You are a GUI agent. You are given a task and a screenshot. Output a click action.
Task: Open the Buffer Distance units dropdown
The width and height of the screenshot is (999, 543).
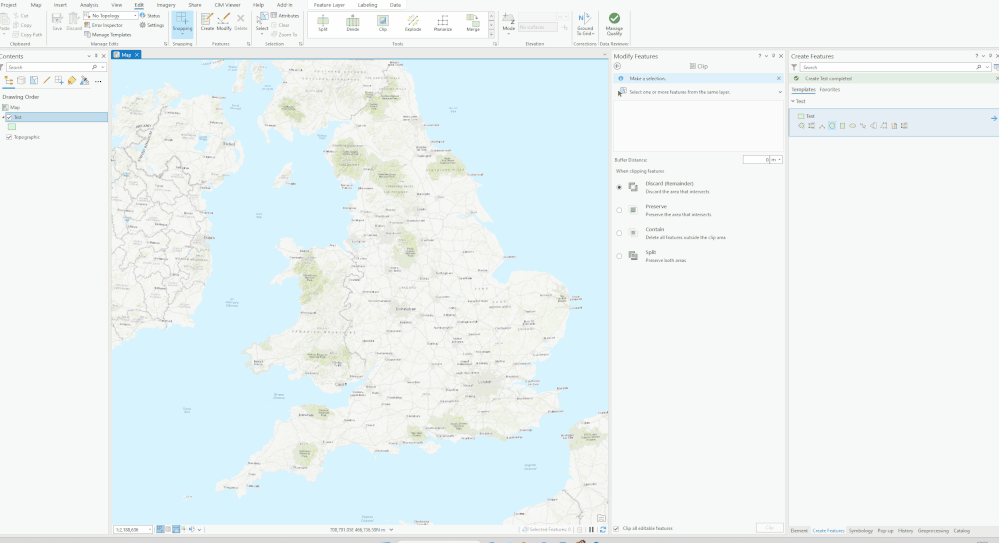coord(777,160)
